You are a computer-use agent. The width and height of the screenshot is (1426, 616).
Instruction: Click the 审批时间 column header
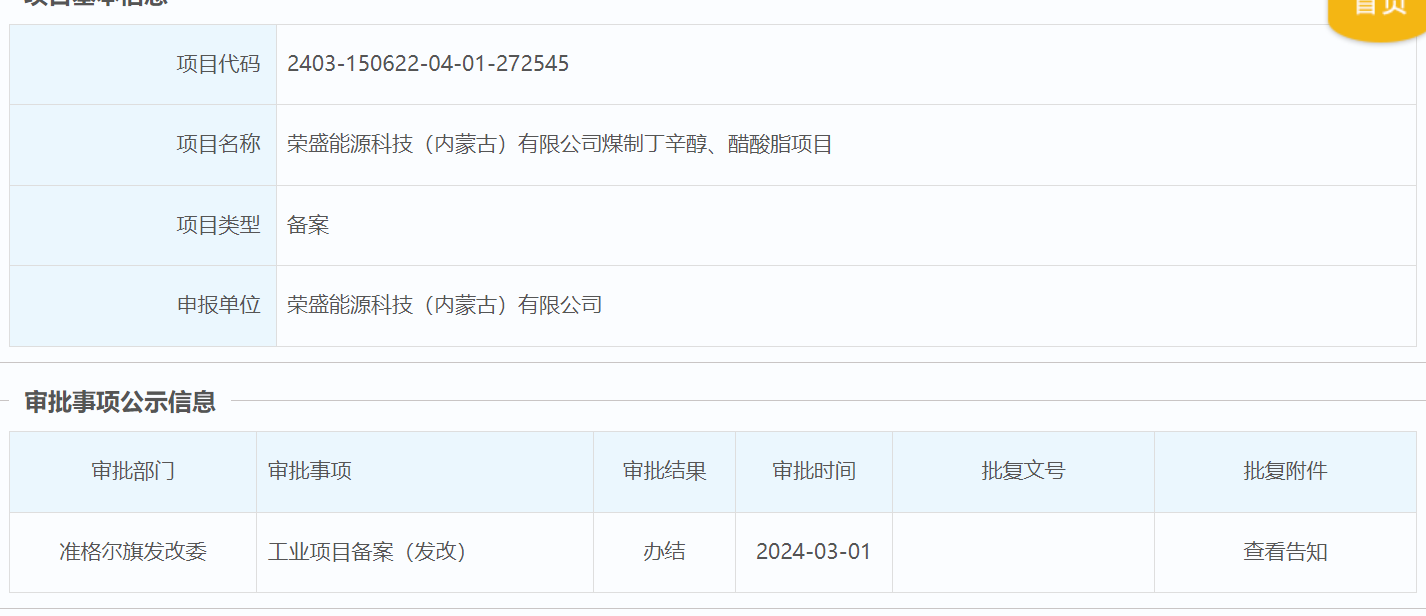click(x=814, y=471)
